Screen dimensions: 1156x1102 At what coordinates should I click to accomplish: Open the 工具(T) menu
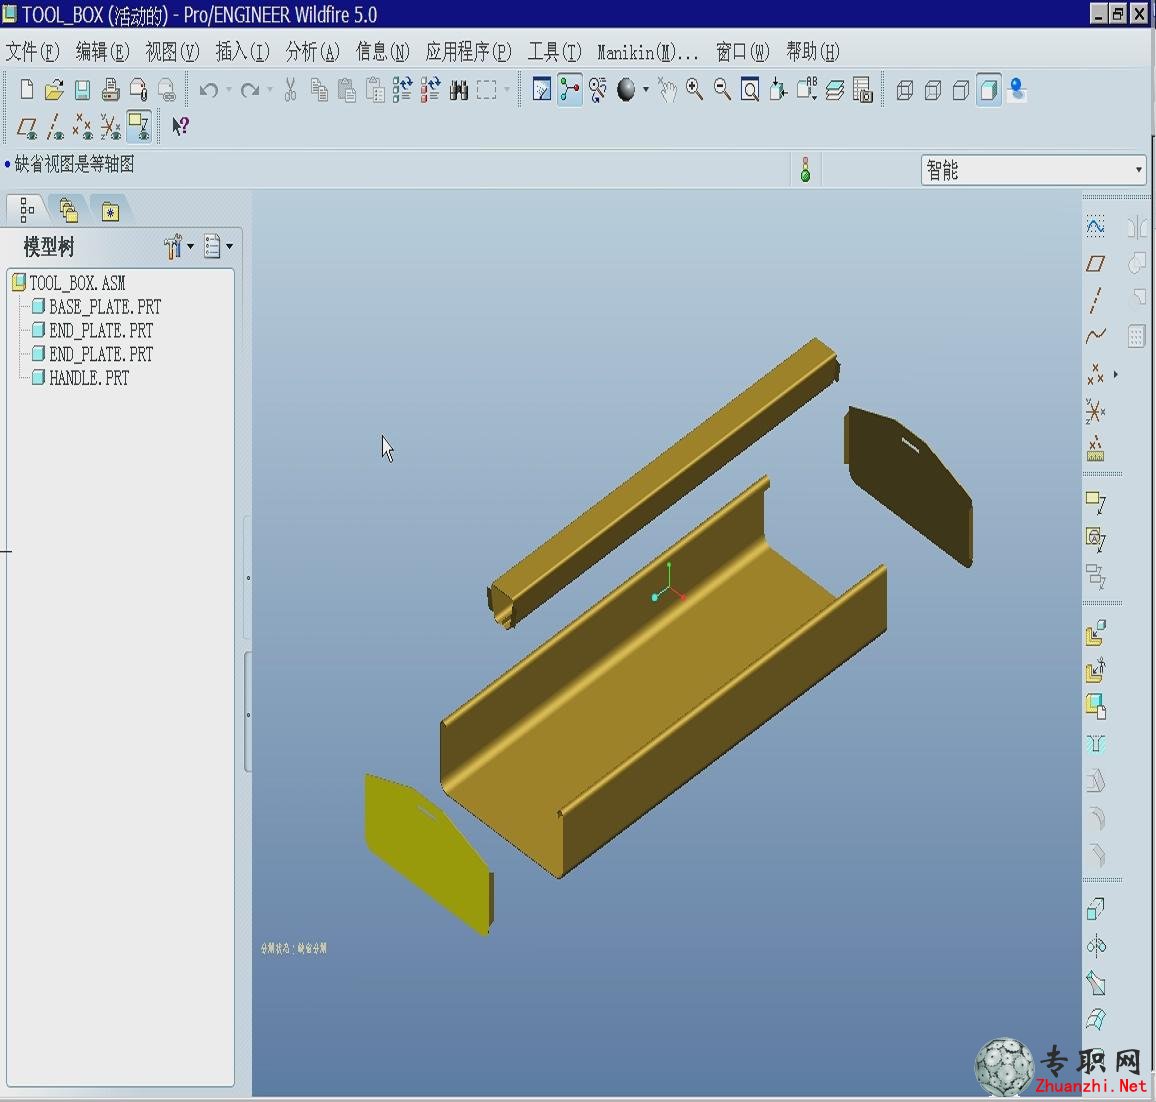point(554,52)
